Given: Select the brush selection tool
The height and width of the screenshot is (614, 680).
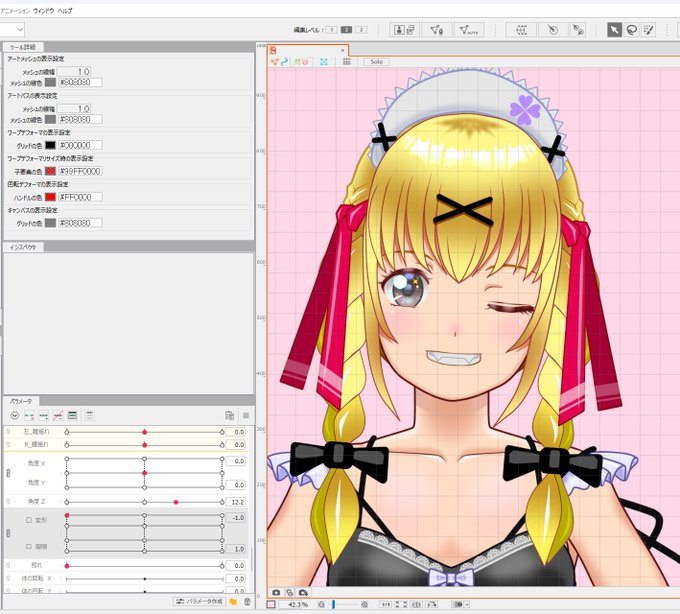Looking at the screenshot, I should click(x=648, y=30).
